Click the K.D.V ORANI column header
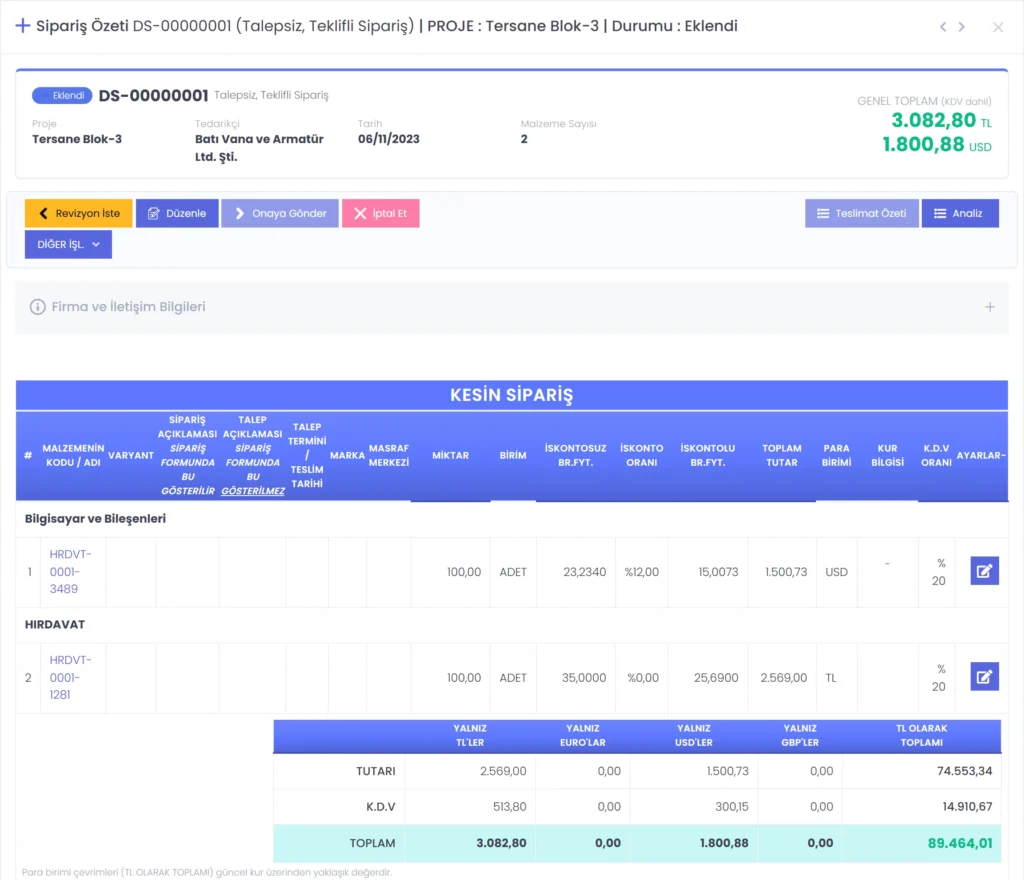This screenshot has width=1024, height=880. click(936, 456)
